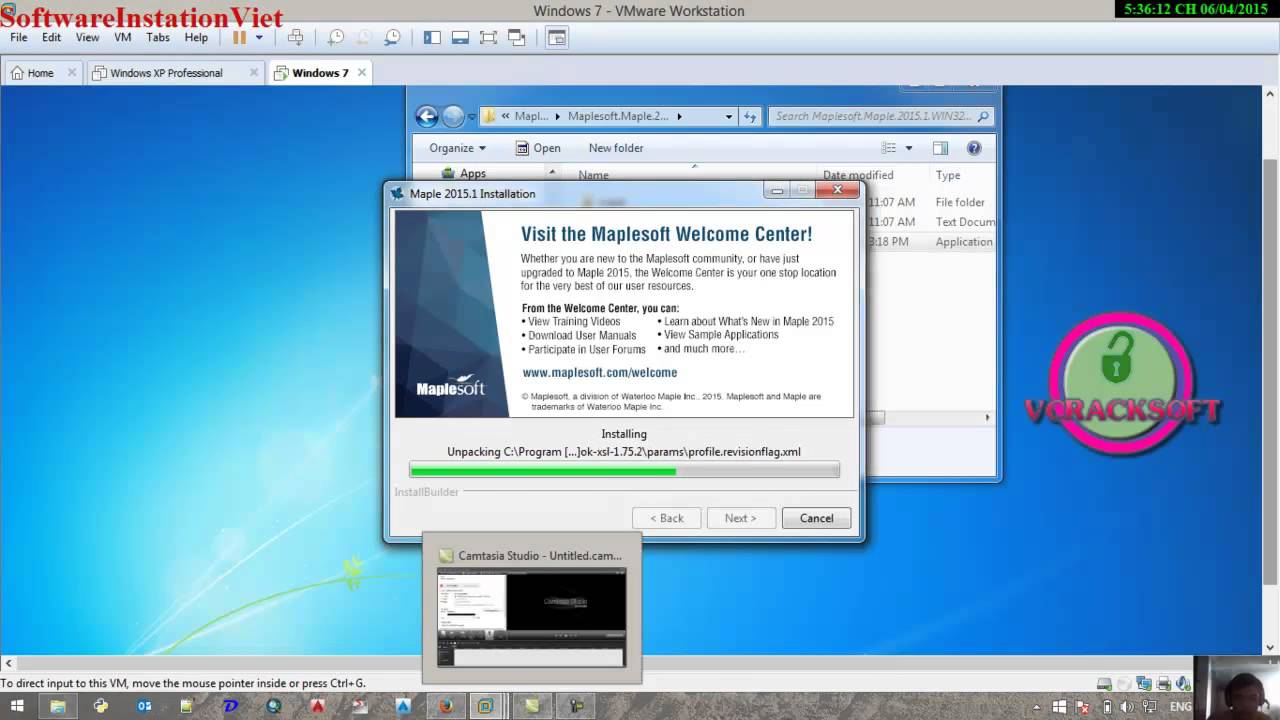This screenshot has height=720, width=1280.
Task: Click the greyed Next button in installer
Action: point(740,518)
